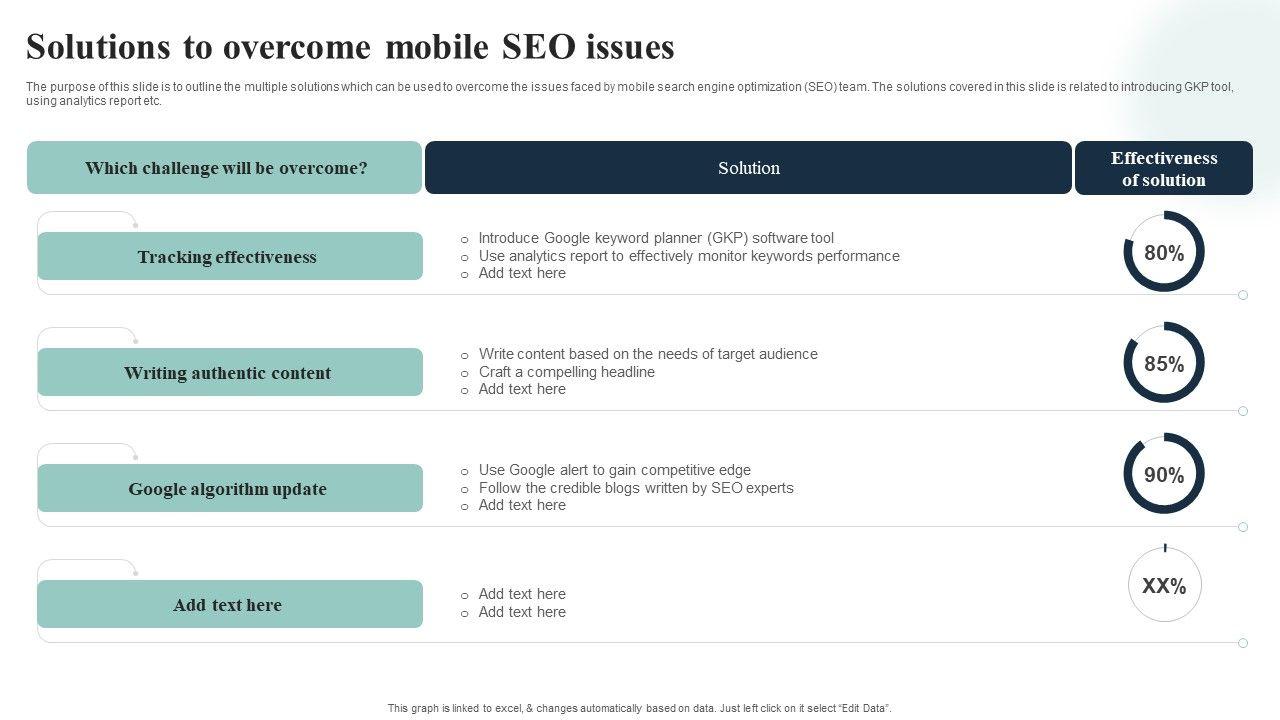Click the slide title 'Solutions to overcome mobile SEO issues'
1280x720 pixels.
[350, 47]
